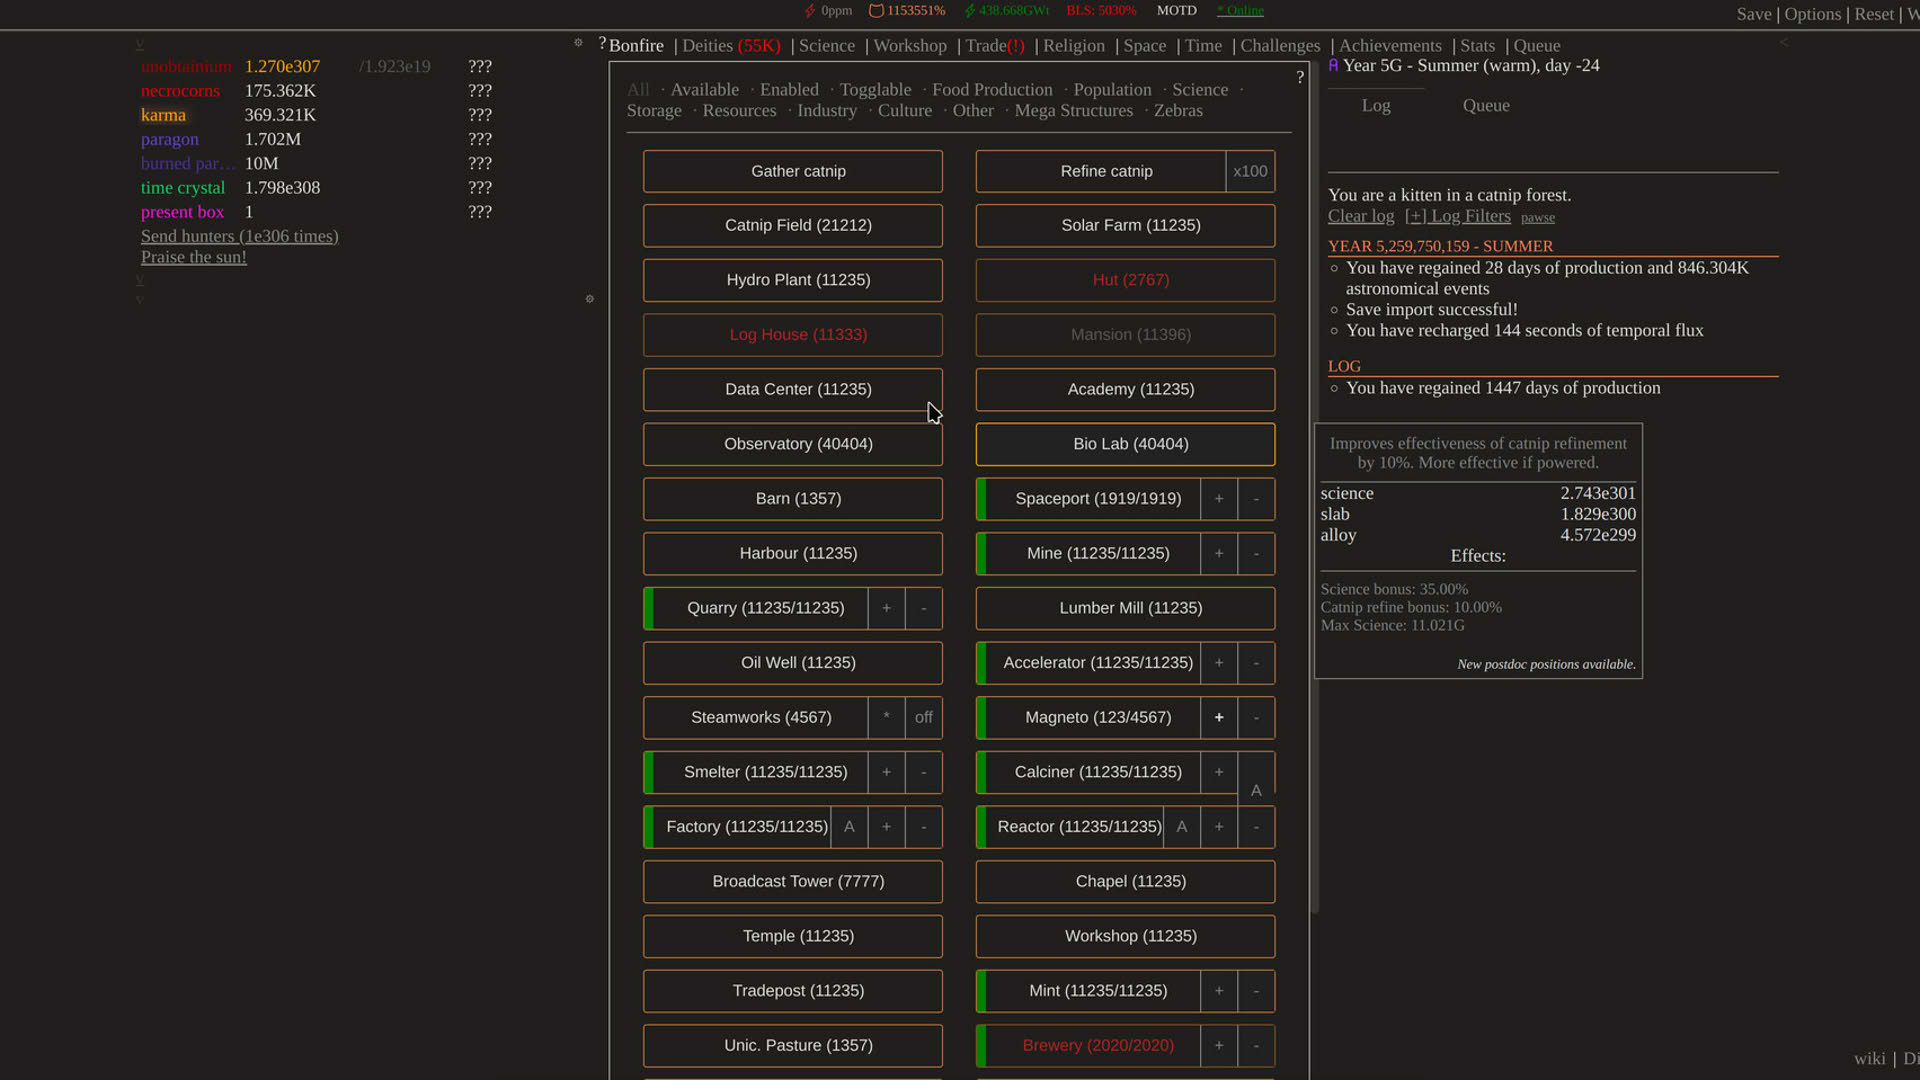The width and height of the screenshot is (1920, 1080).
Task: Clear the game log
Action: pos(1361,216)
